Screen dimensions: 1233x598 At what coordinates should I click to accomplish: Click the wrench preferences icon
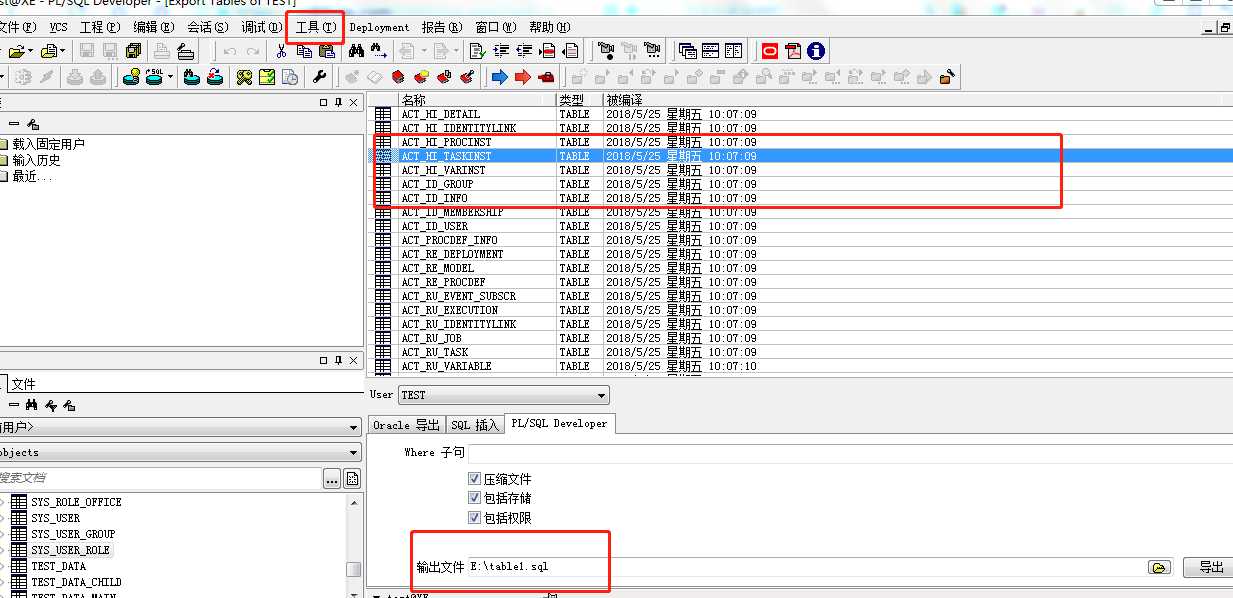click(320, 76)
